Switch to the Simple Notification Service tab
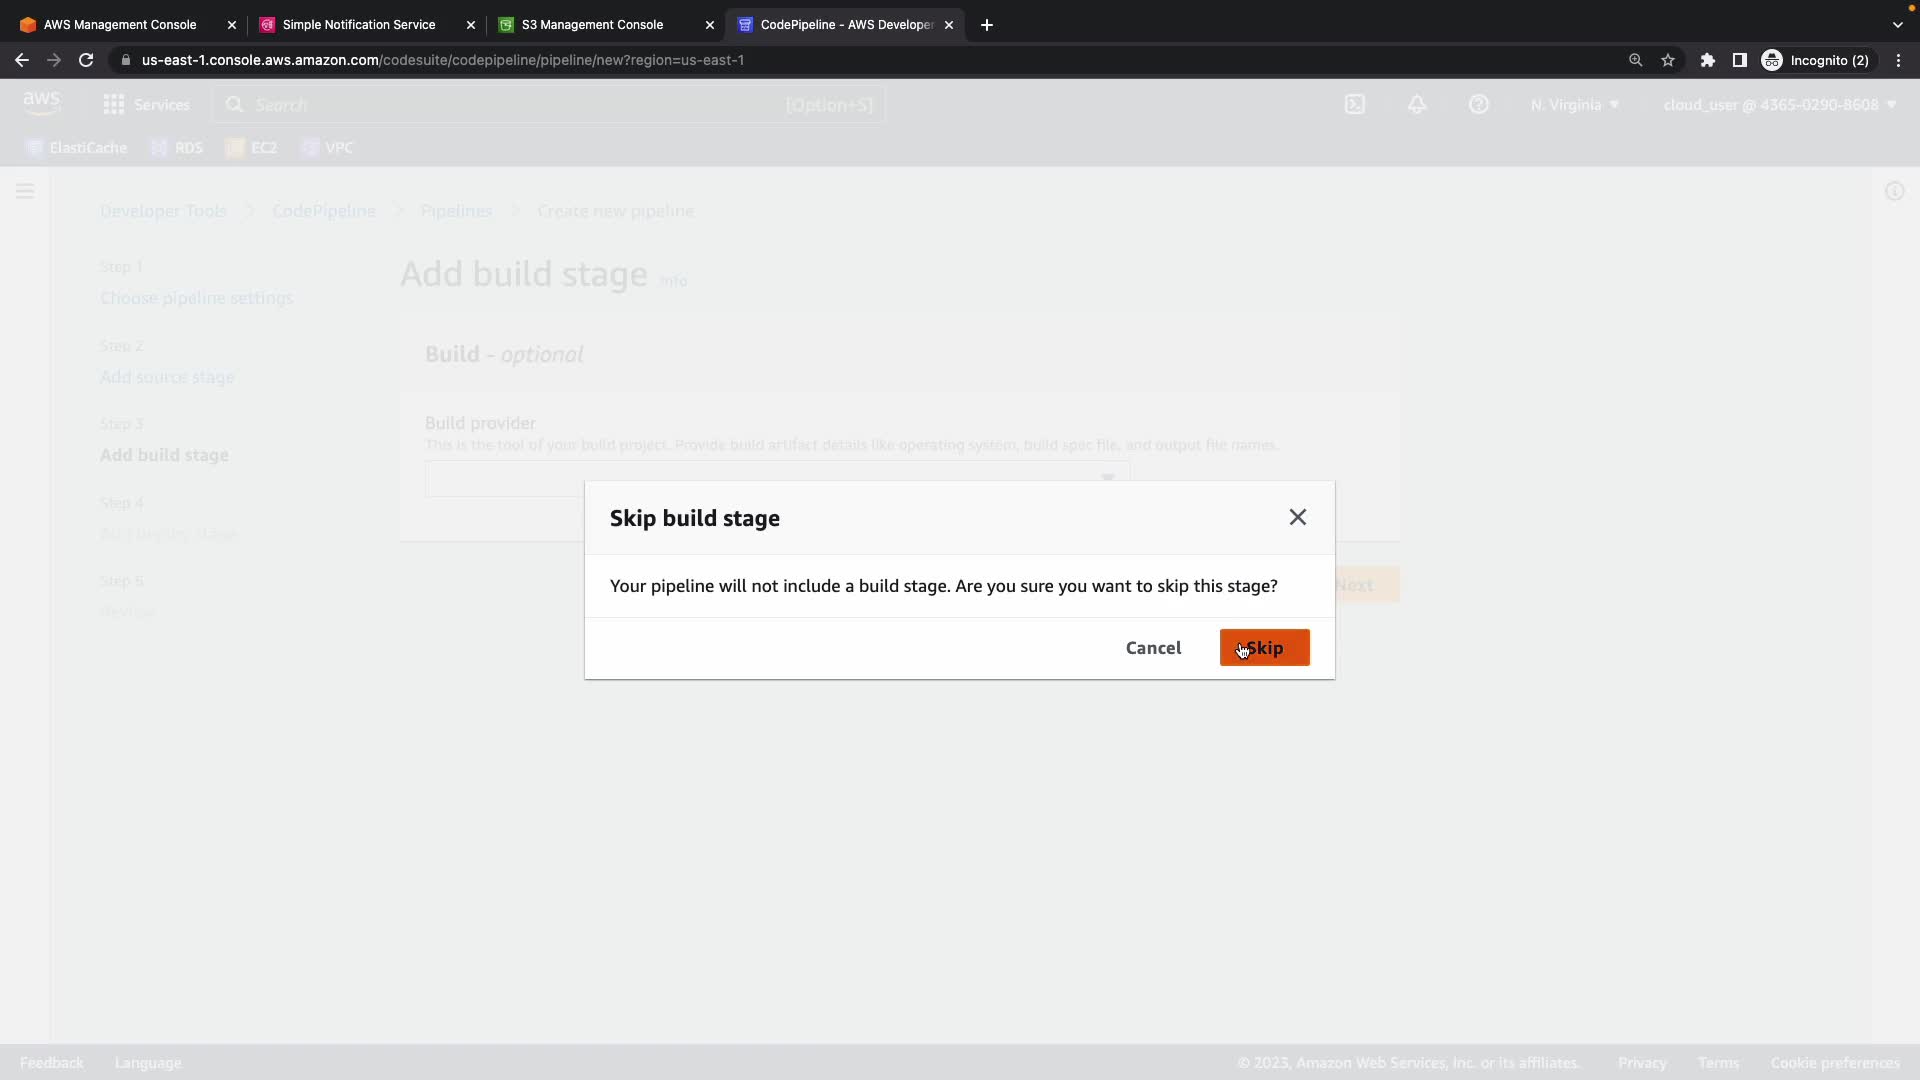The width and height of the screenshot is (1920, 1080). pyautogui.click(x=358, y=24)
